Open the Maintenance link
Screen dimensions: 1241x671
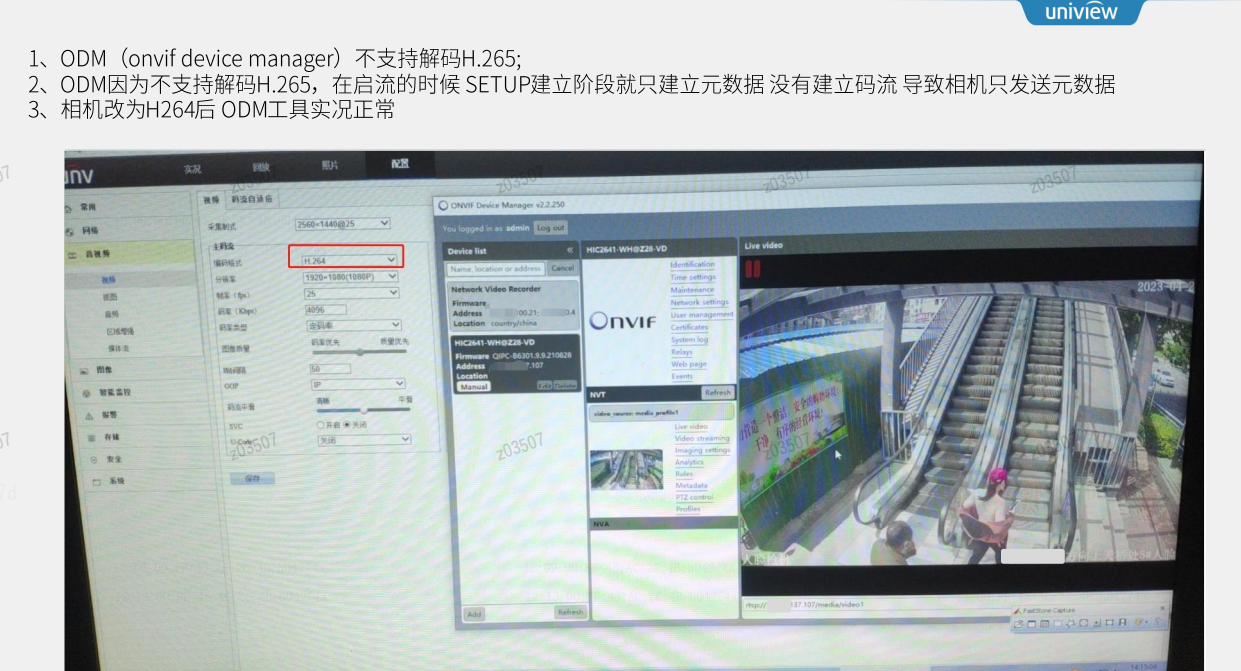point(692,290)
